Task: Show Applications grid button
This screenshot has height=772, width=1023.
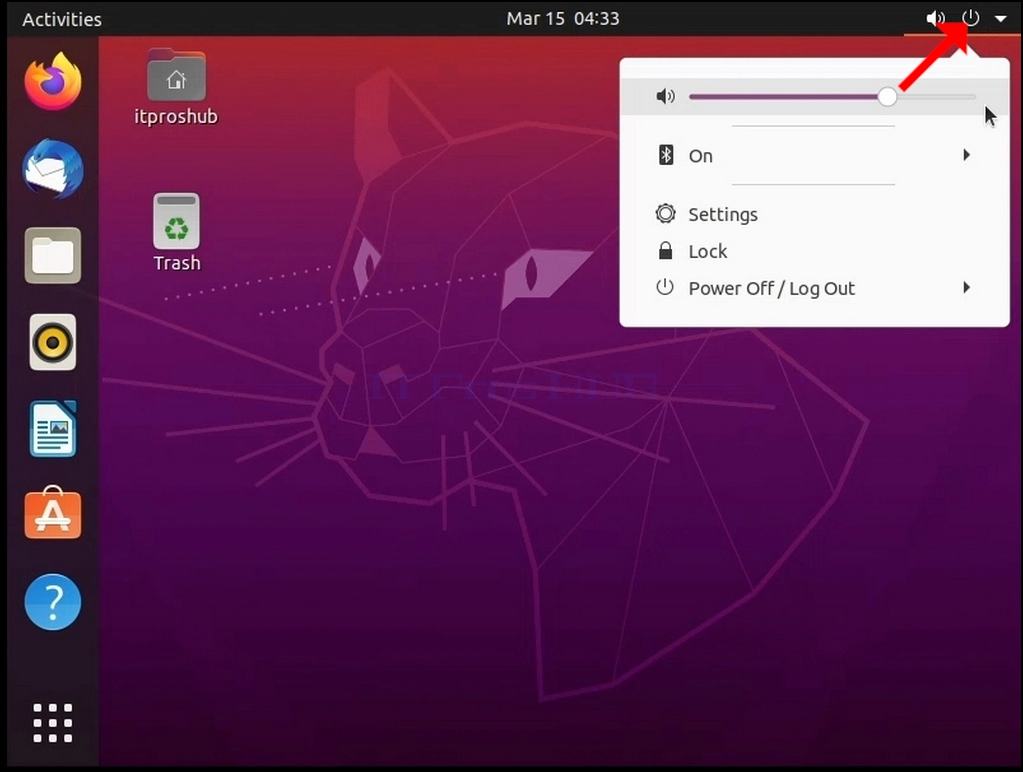Action: click(53, 723)
